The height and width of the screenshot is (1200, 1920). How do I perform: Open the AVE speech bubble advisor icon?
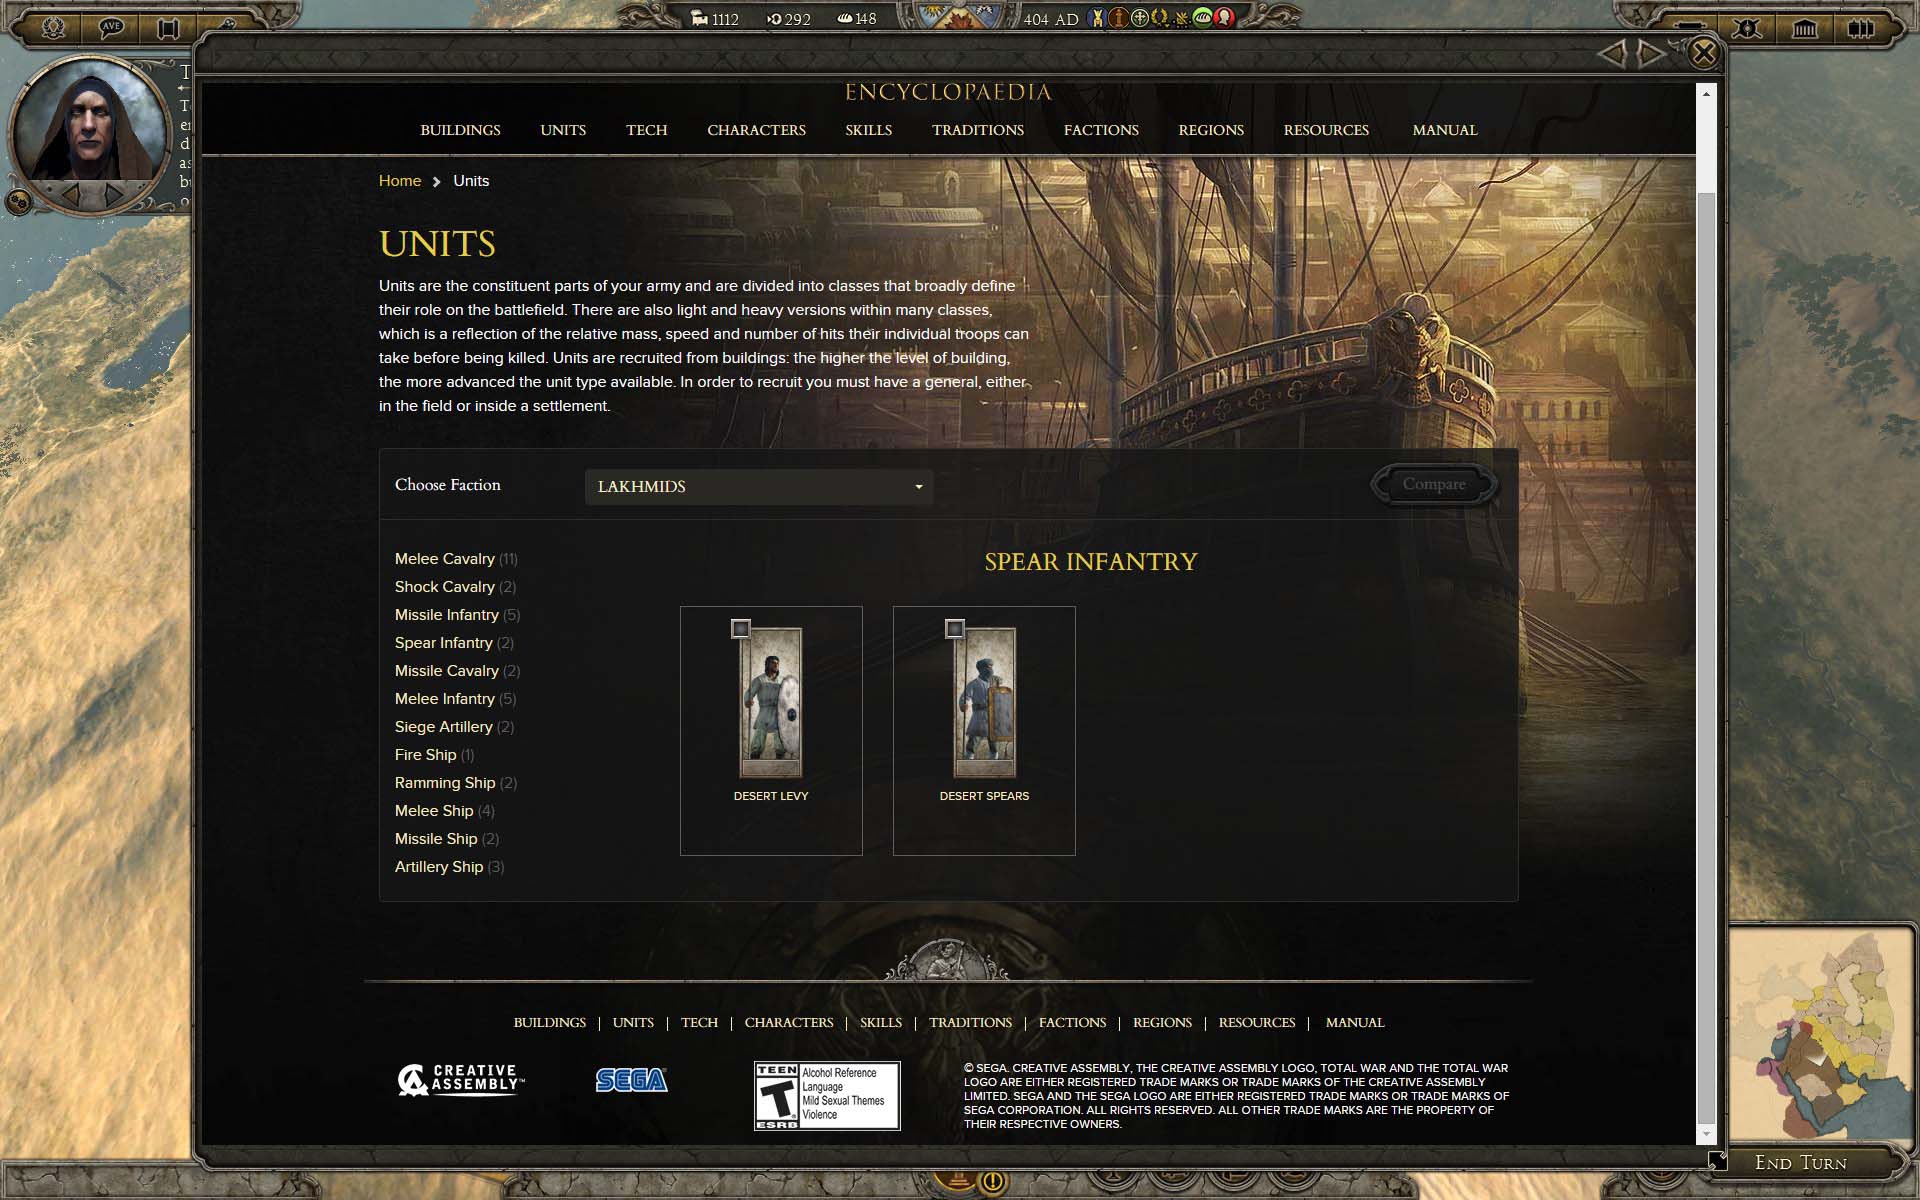point(111,27)
